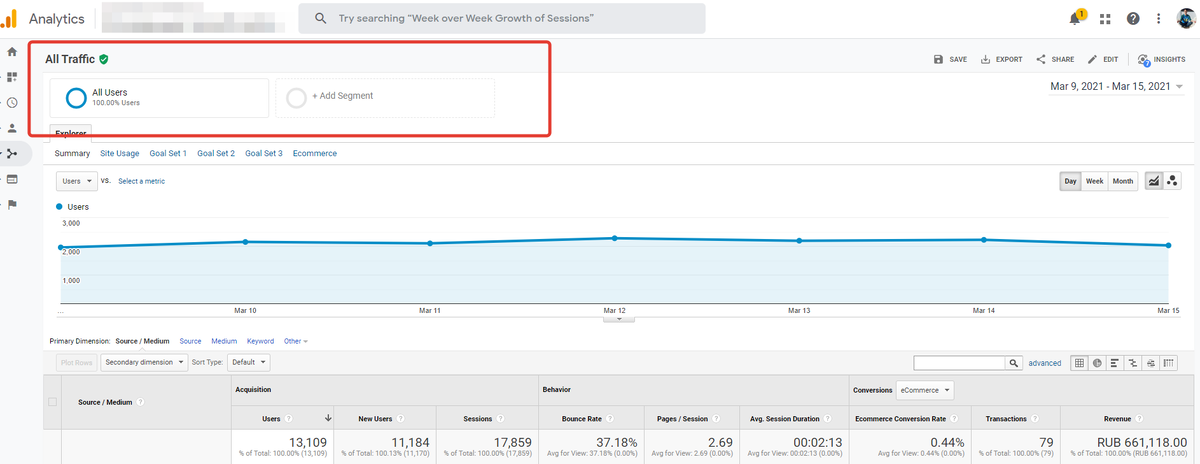
Task: Switch to the motion chart view
Action: pos(1172,181)
